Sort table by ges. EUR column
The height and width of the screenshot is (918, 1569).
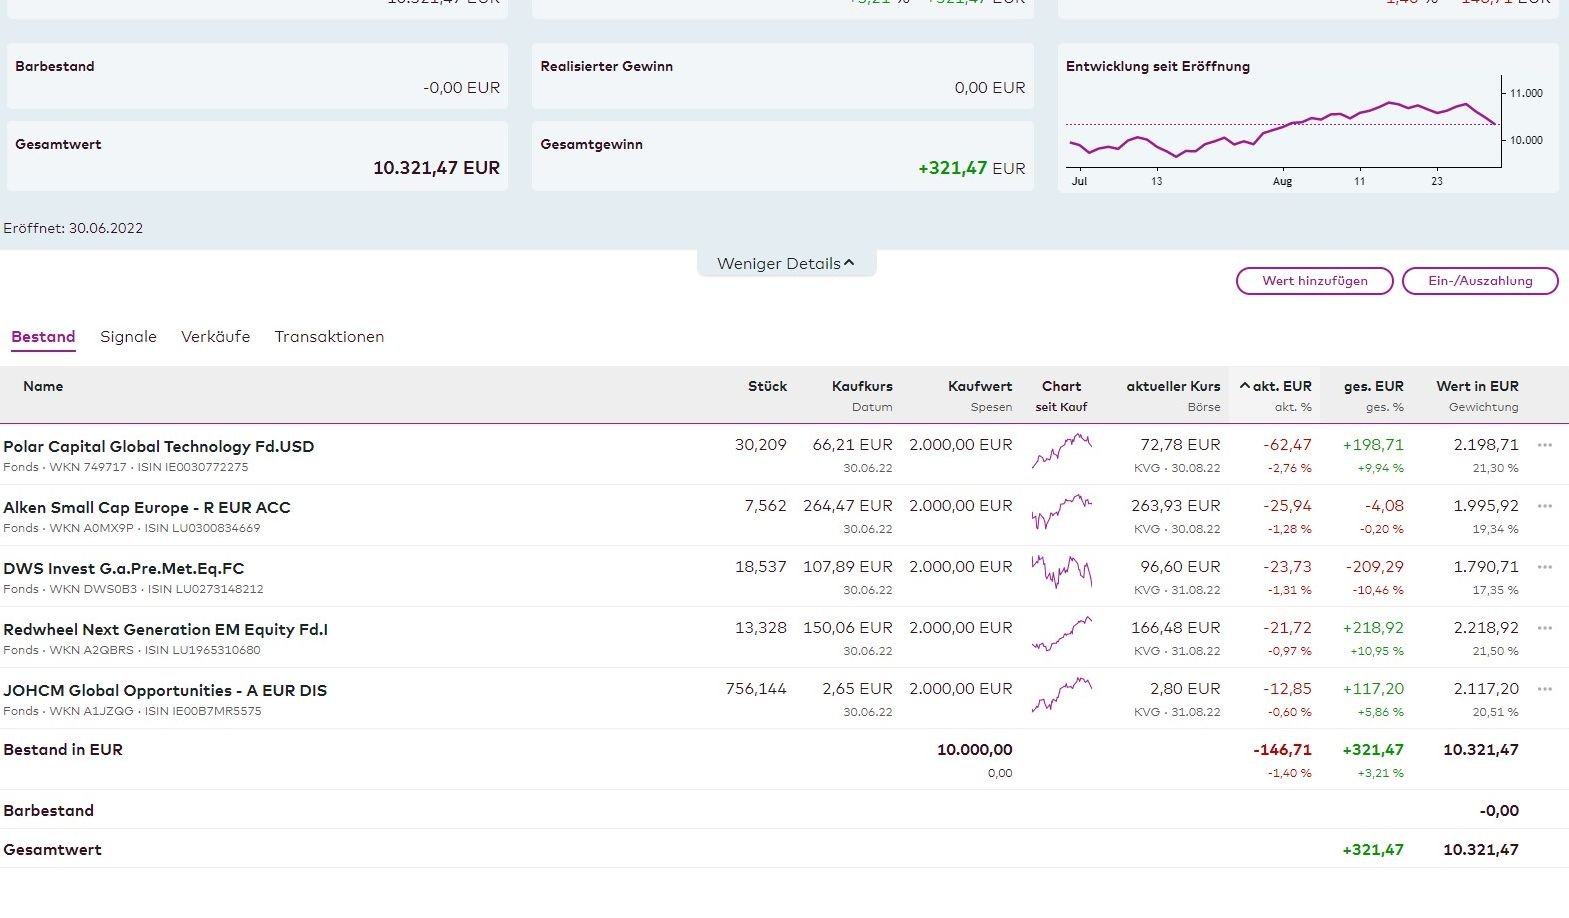tap(1373, 386)
